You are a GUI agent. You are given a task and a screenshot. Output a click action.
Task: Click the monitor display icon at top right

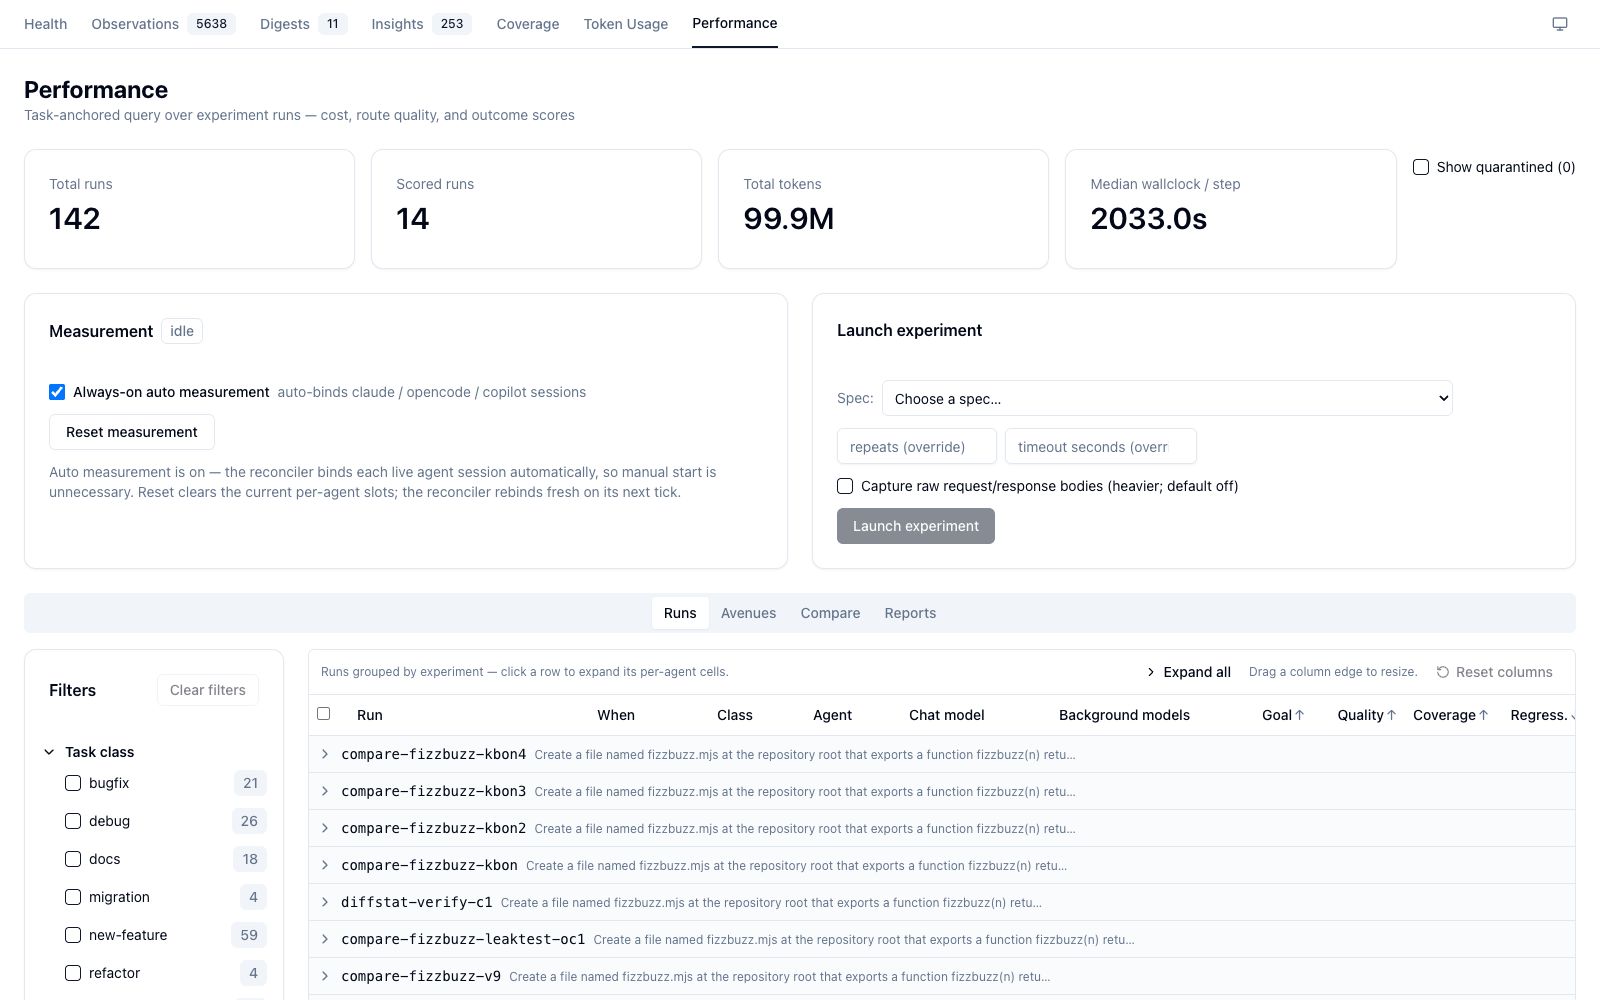(1559, 24)
